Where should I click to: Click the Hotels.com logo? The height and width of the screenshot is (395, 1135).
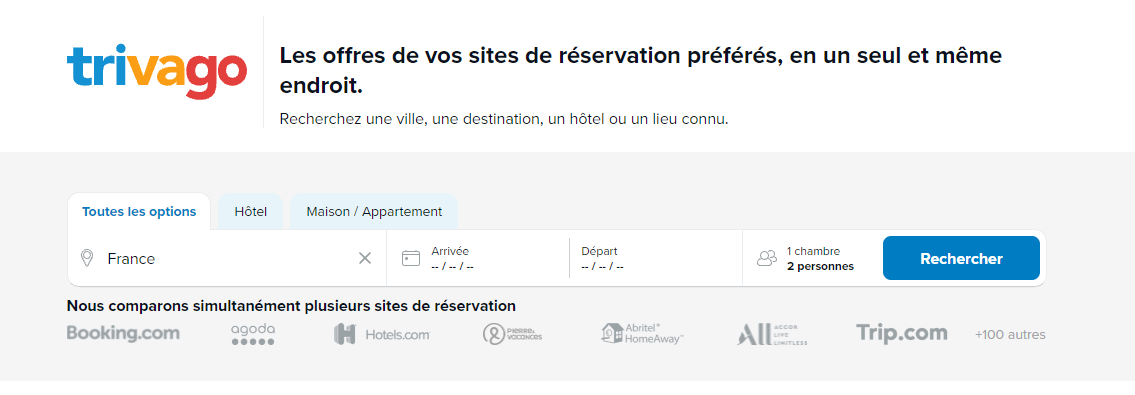(x=382, y=334)
